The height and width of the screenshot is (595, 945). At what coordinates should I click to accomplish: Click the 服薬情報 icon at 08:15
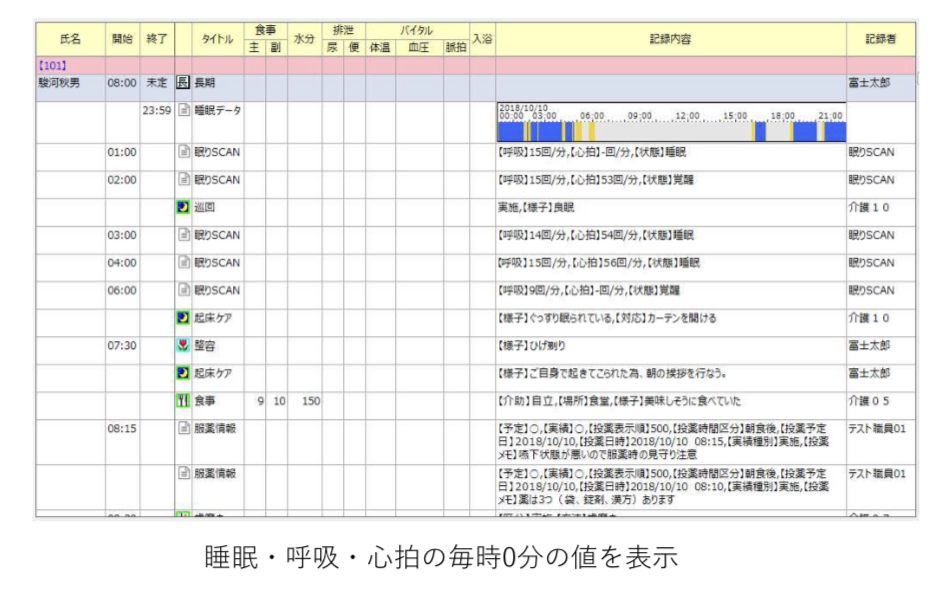[x=183, y=429]
